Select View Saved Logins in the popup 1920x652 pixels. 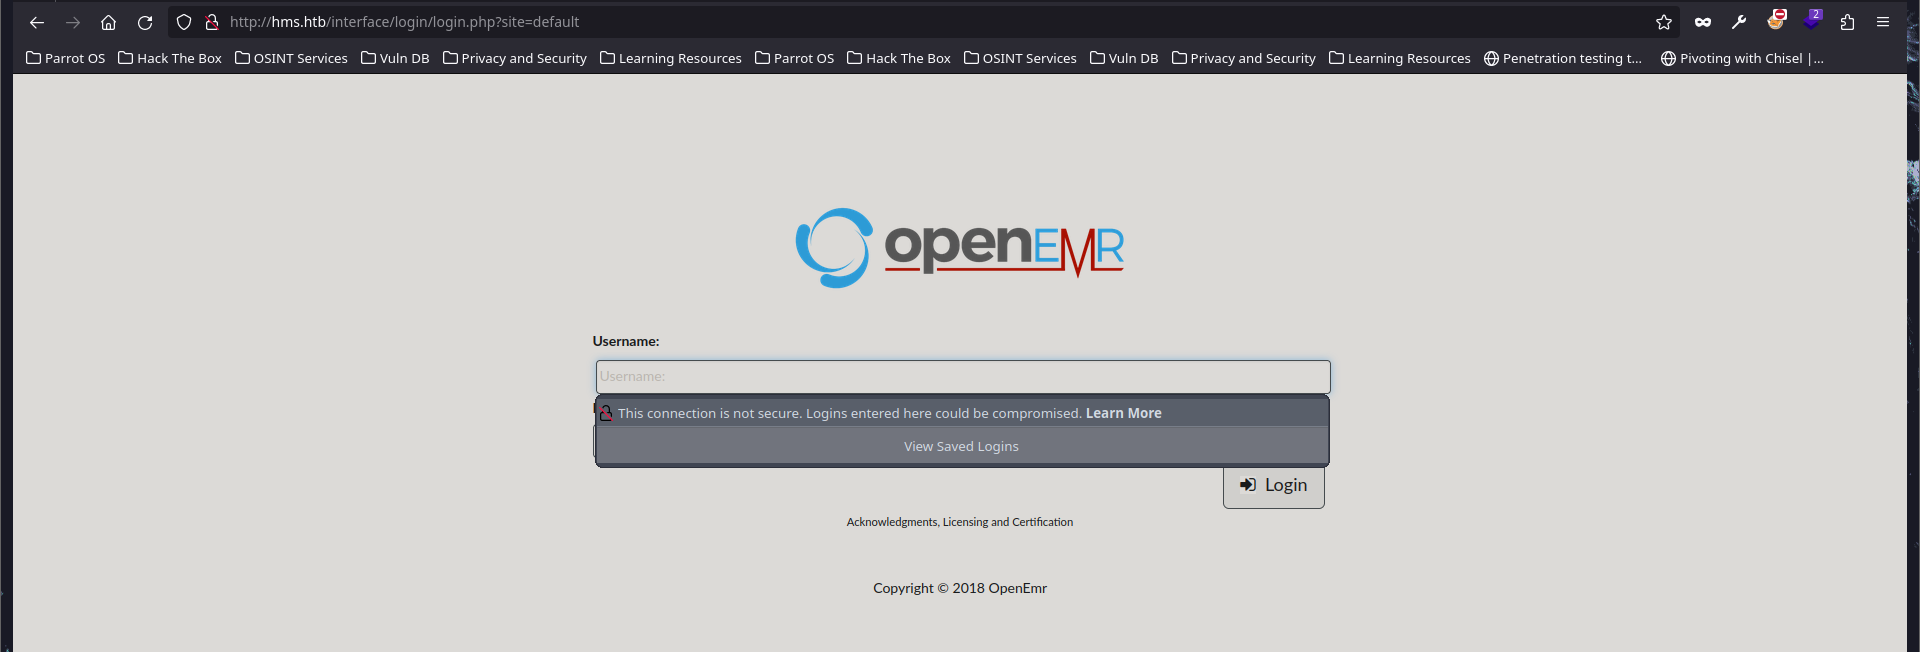(962, 447)
